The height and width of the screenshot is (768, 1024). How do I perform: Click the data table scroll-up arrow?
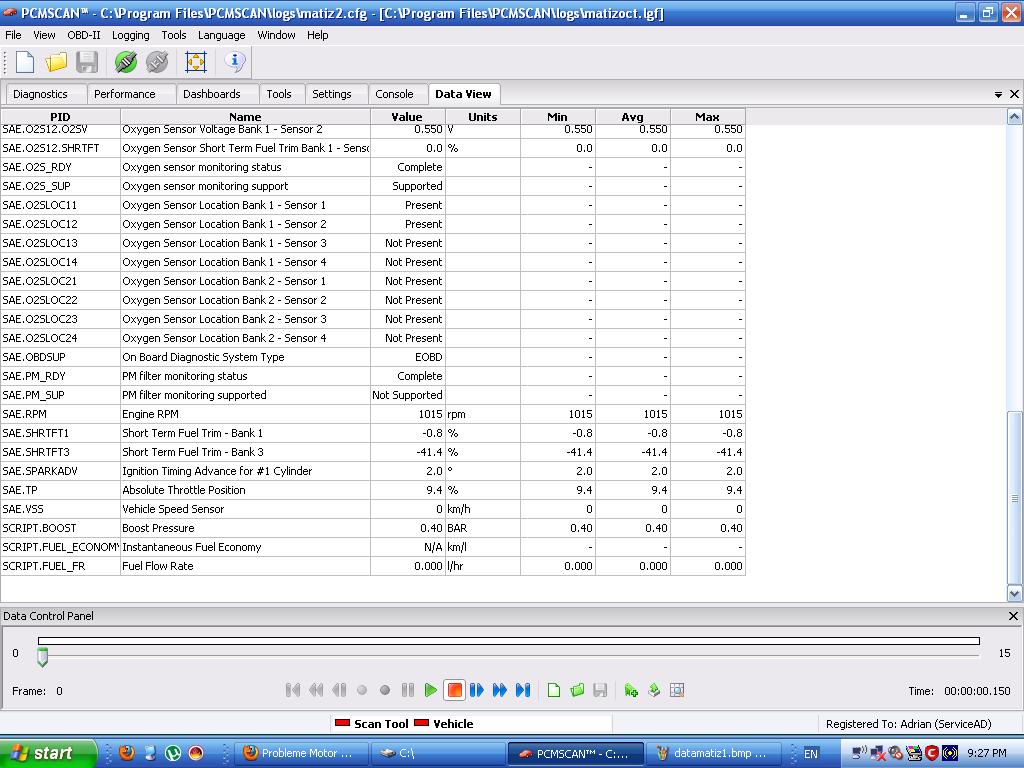pyautogui.click(x=1014, y=117)
